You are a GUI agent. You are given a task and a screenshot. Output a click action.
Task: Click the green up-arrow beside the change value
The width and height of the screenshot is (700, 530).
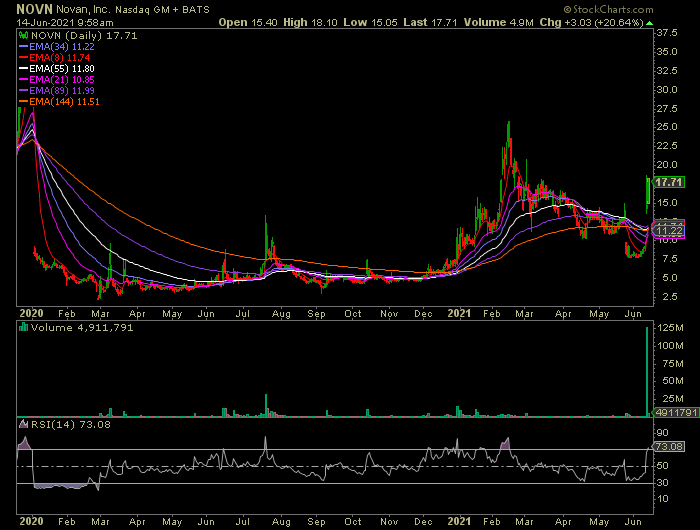pos(649,23)
